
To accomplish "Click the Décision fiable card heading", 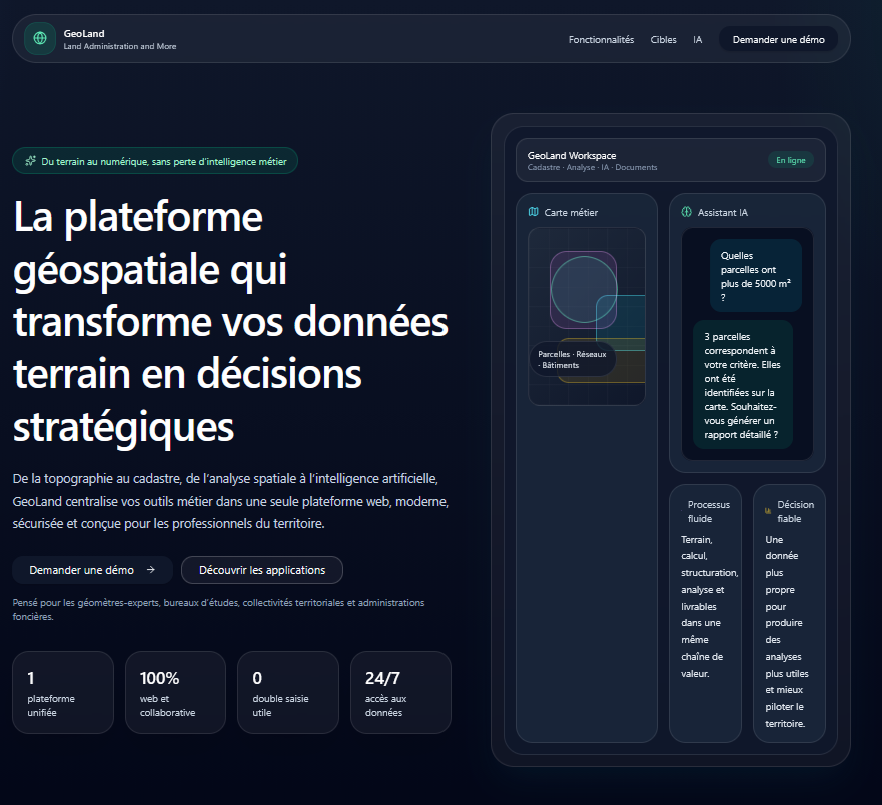I will pyautogui.click(x=795, y=511).
